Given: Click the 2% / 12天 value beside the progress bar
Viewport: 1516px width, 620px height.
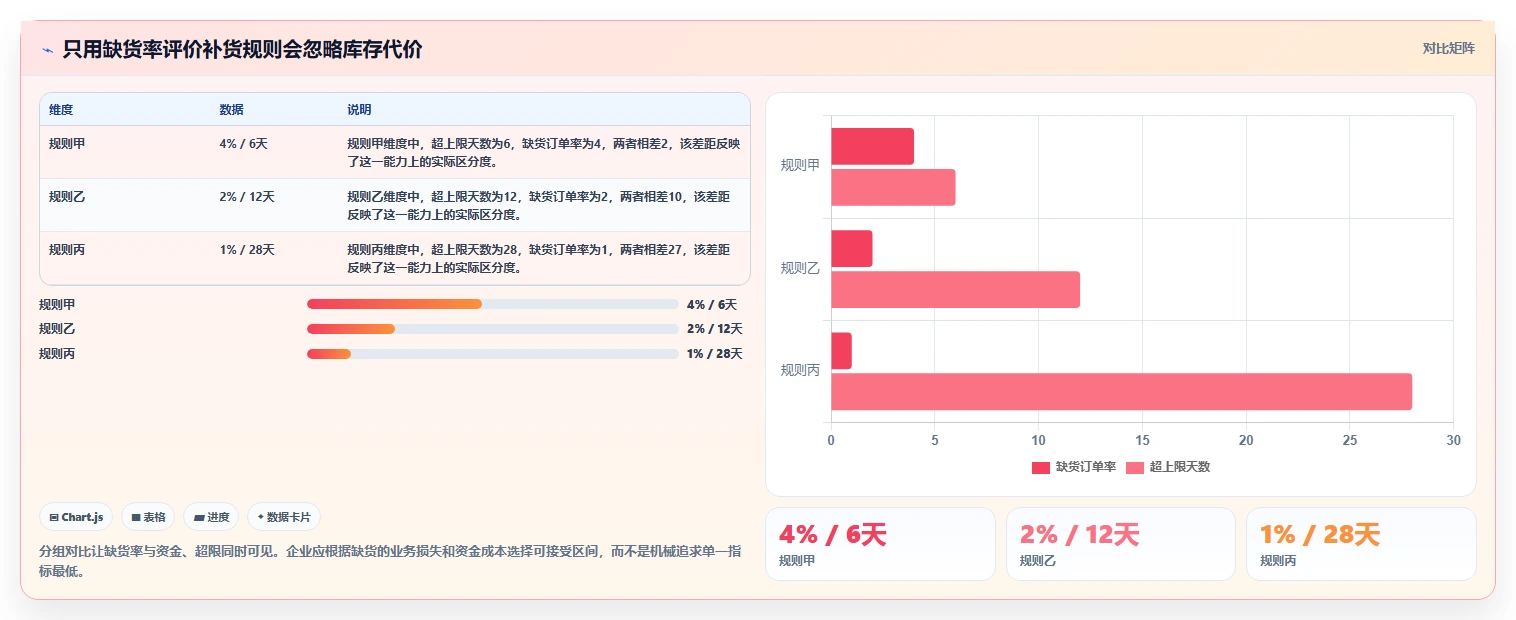Looking at the screenshot, I should click(715, 329).
